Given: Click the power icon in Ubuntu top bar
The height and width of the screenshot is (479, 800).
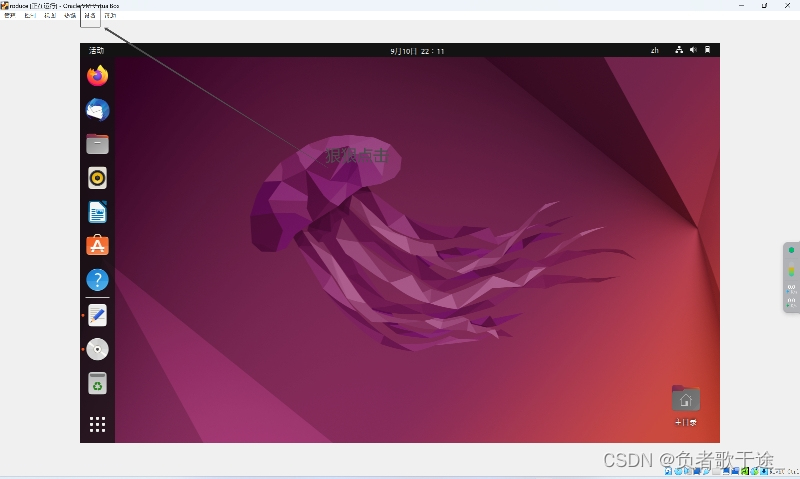Looking at the screenshot, I should pos(708,50).
